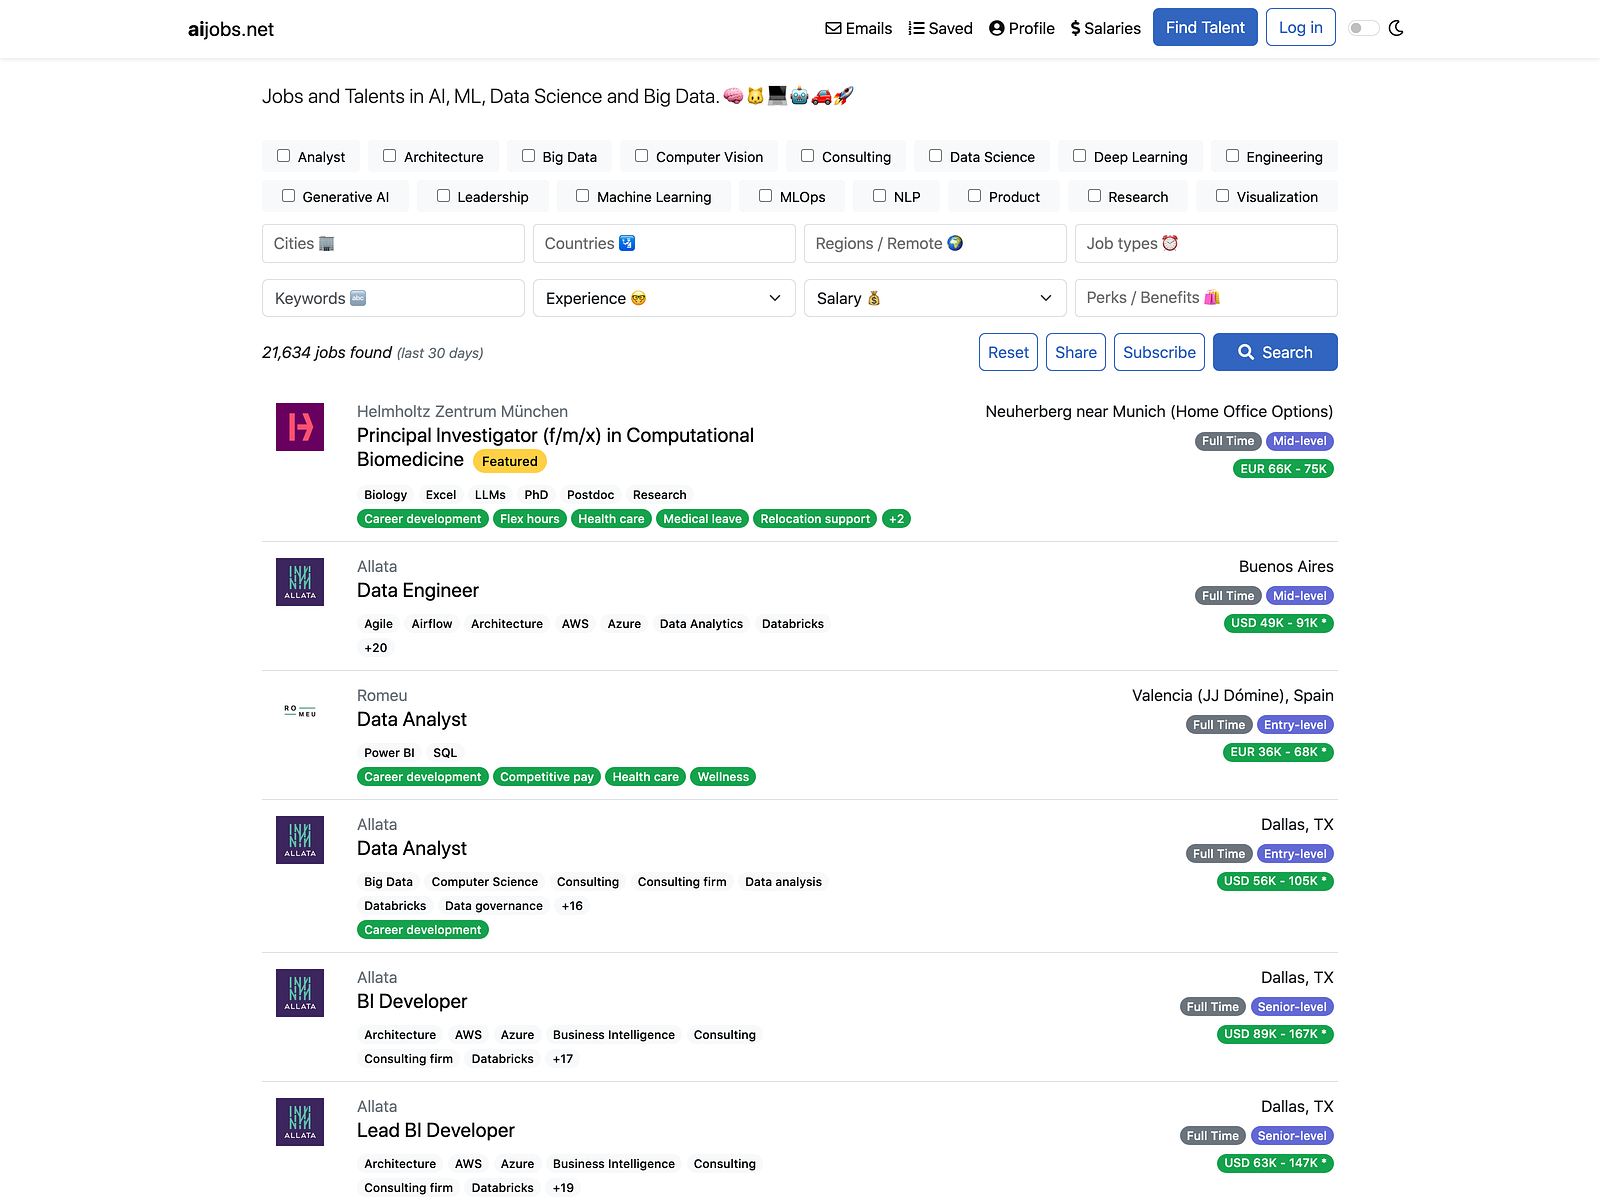Click the Find Talent button

[x=1205, y=27]
